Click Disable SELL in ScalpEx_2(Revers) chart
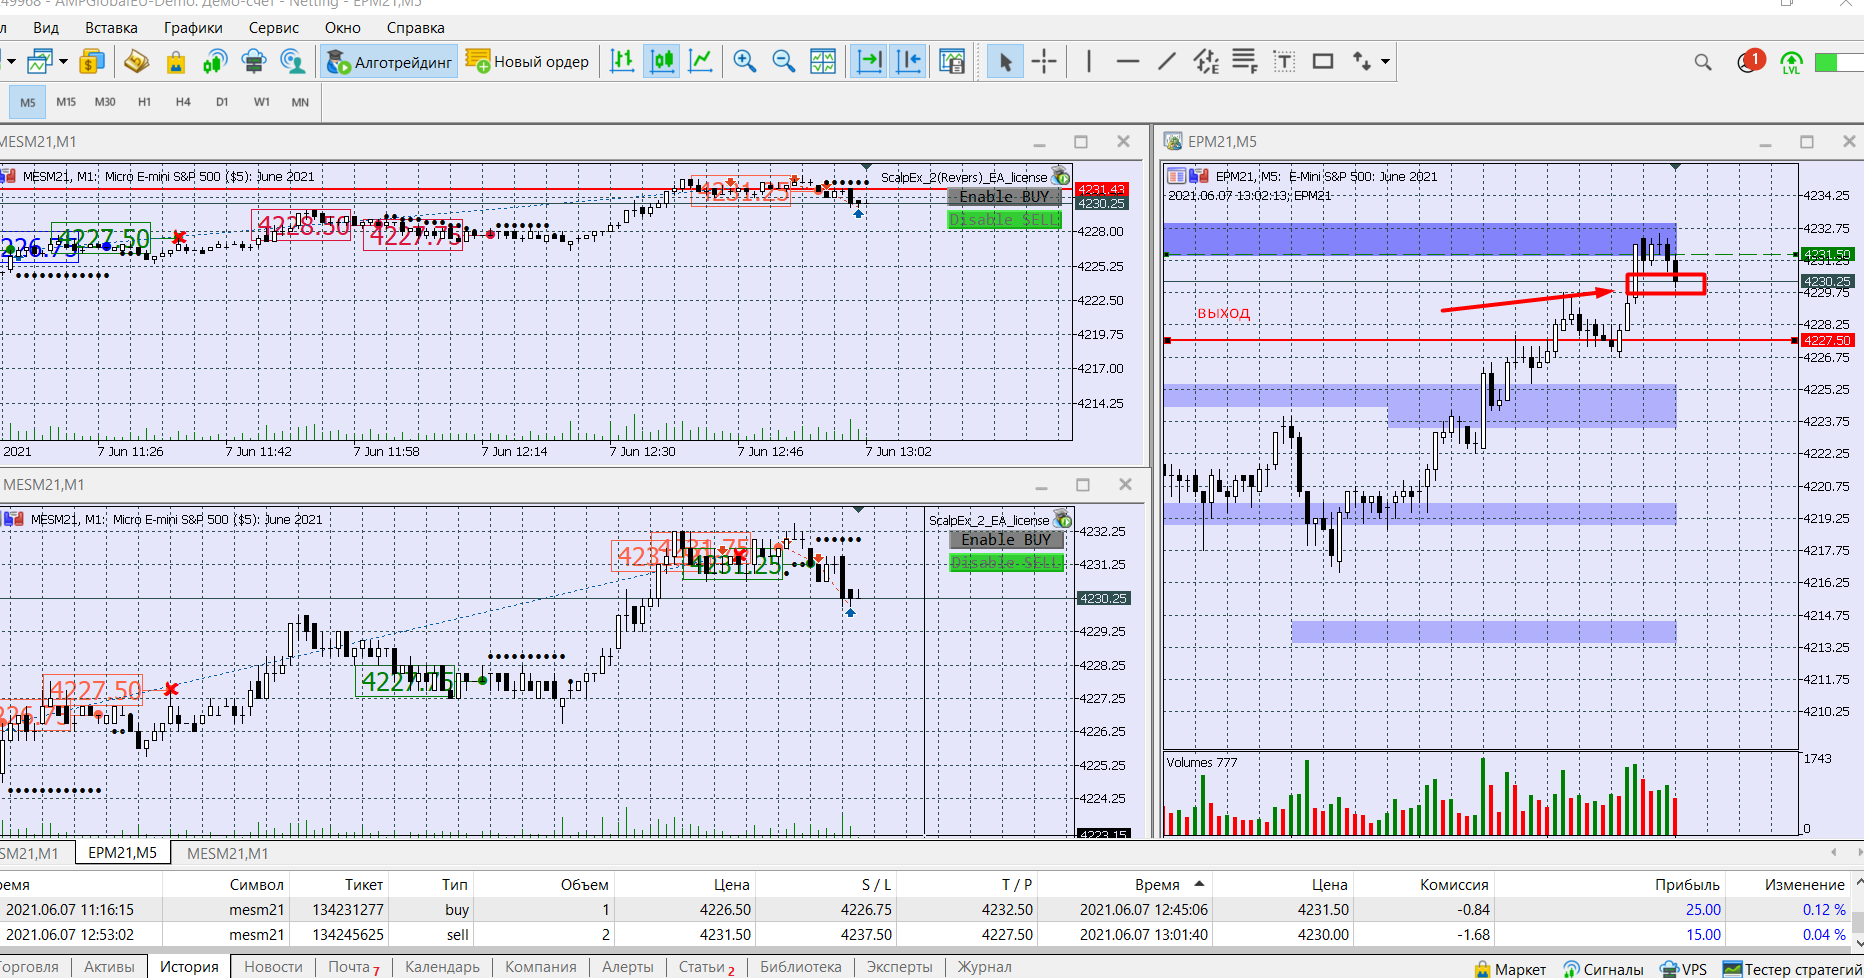Image resolution: width=1864 pixels, height=978 pixels. pyautogui.click(x=1004, y=219)
